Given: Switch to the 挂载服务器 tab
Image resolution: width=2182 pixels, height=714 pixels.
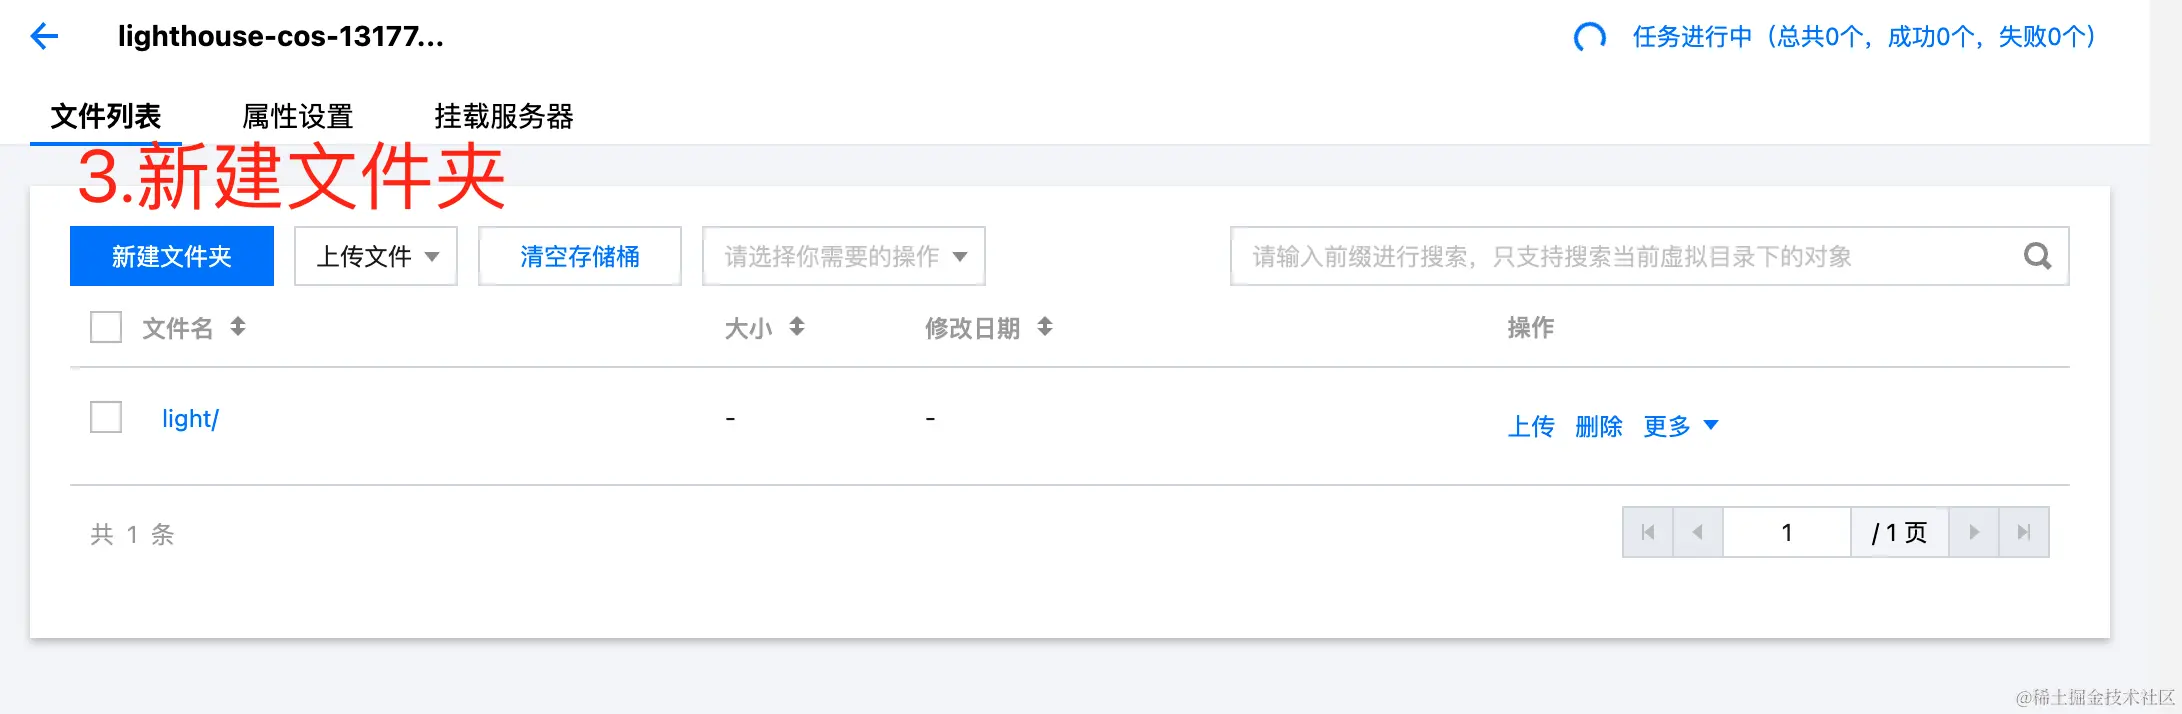Looking at the screenshot, I should click(x=504, y=117).
